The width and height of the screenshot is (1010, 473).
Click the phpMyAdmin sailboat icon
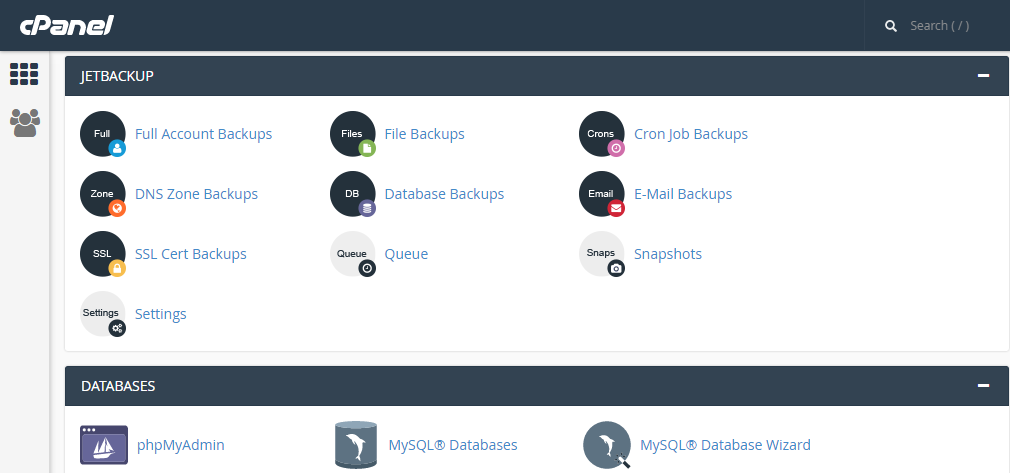click(104, 445)
